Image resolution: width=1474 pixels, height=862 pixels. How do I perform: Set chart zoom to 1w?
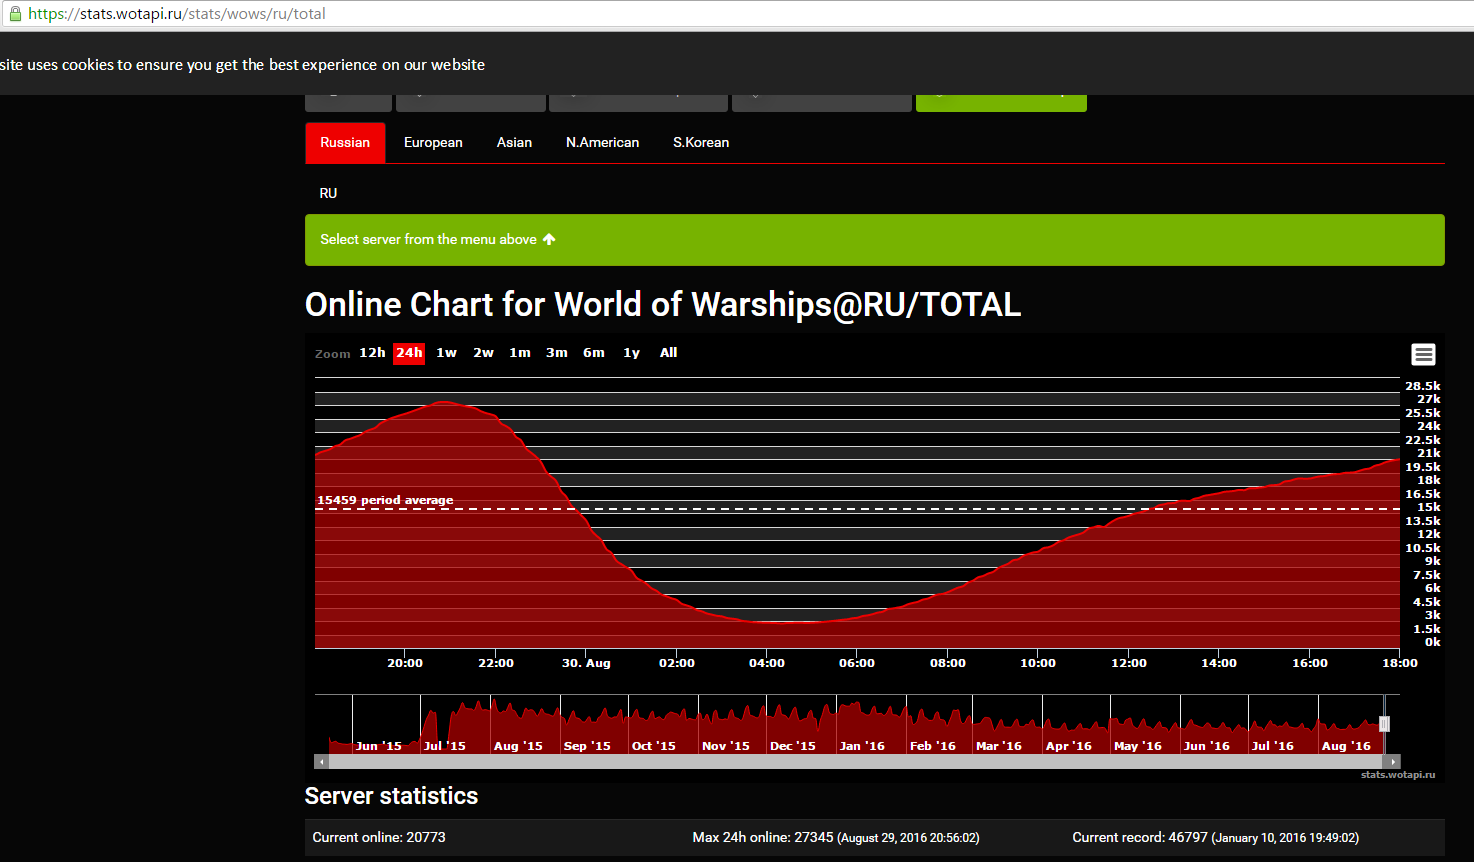(446, 353)
